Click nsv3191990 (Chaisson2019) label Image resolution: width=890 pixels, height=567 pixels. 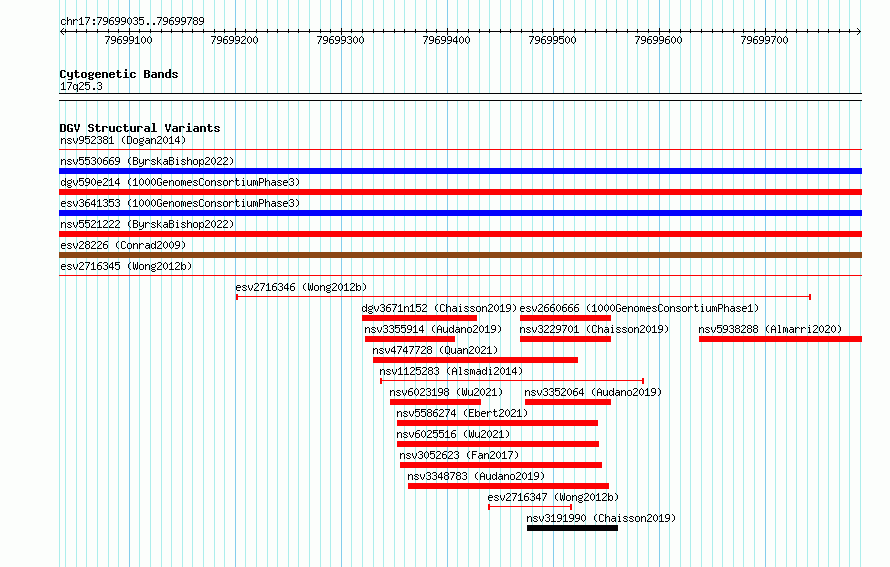[x=601, y=518]
